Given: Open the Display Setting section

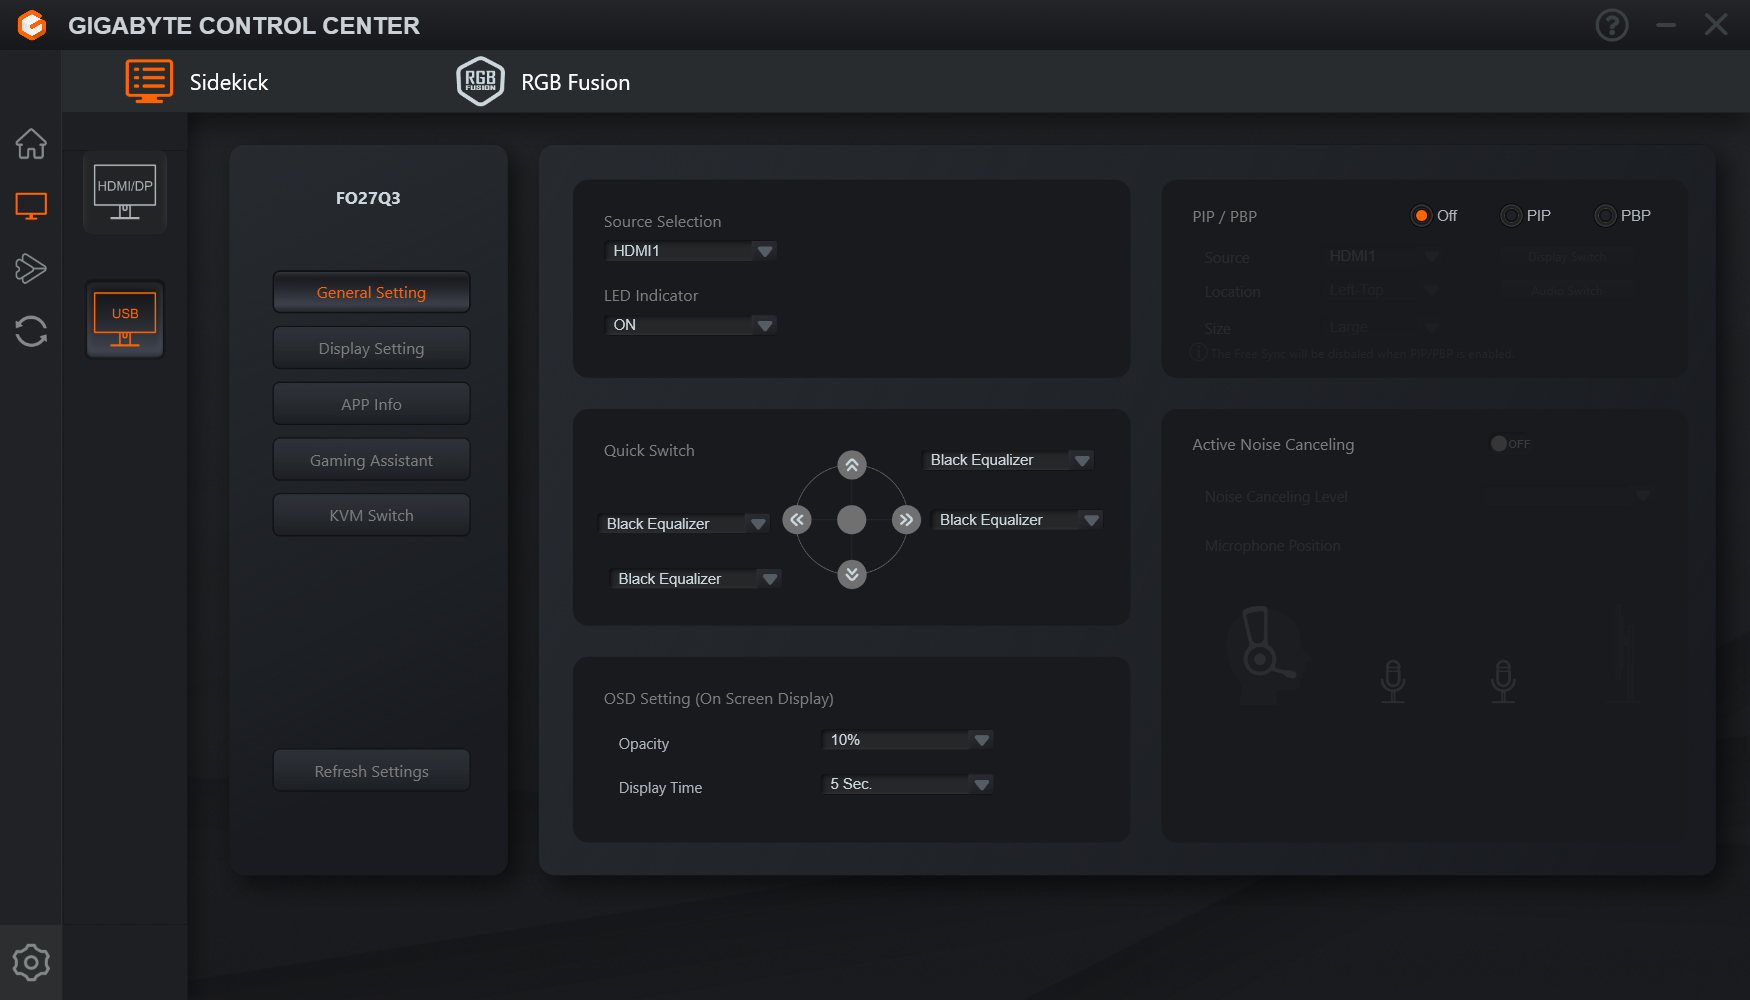Looking at the screenshot, I should tap(371, 348).
